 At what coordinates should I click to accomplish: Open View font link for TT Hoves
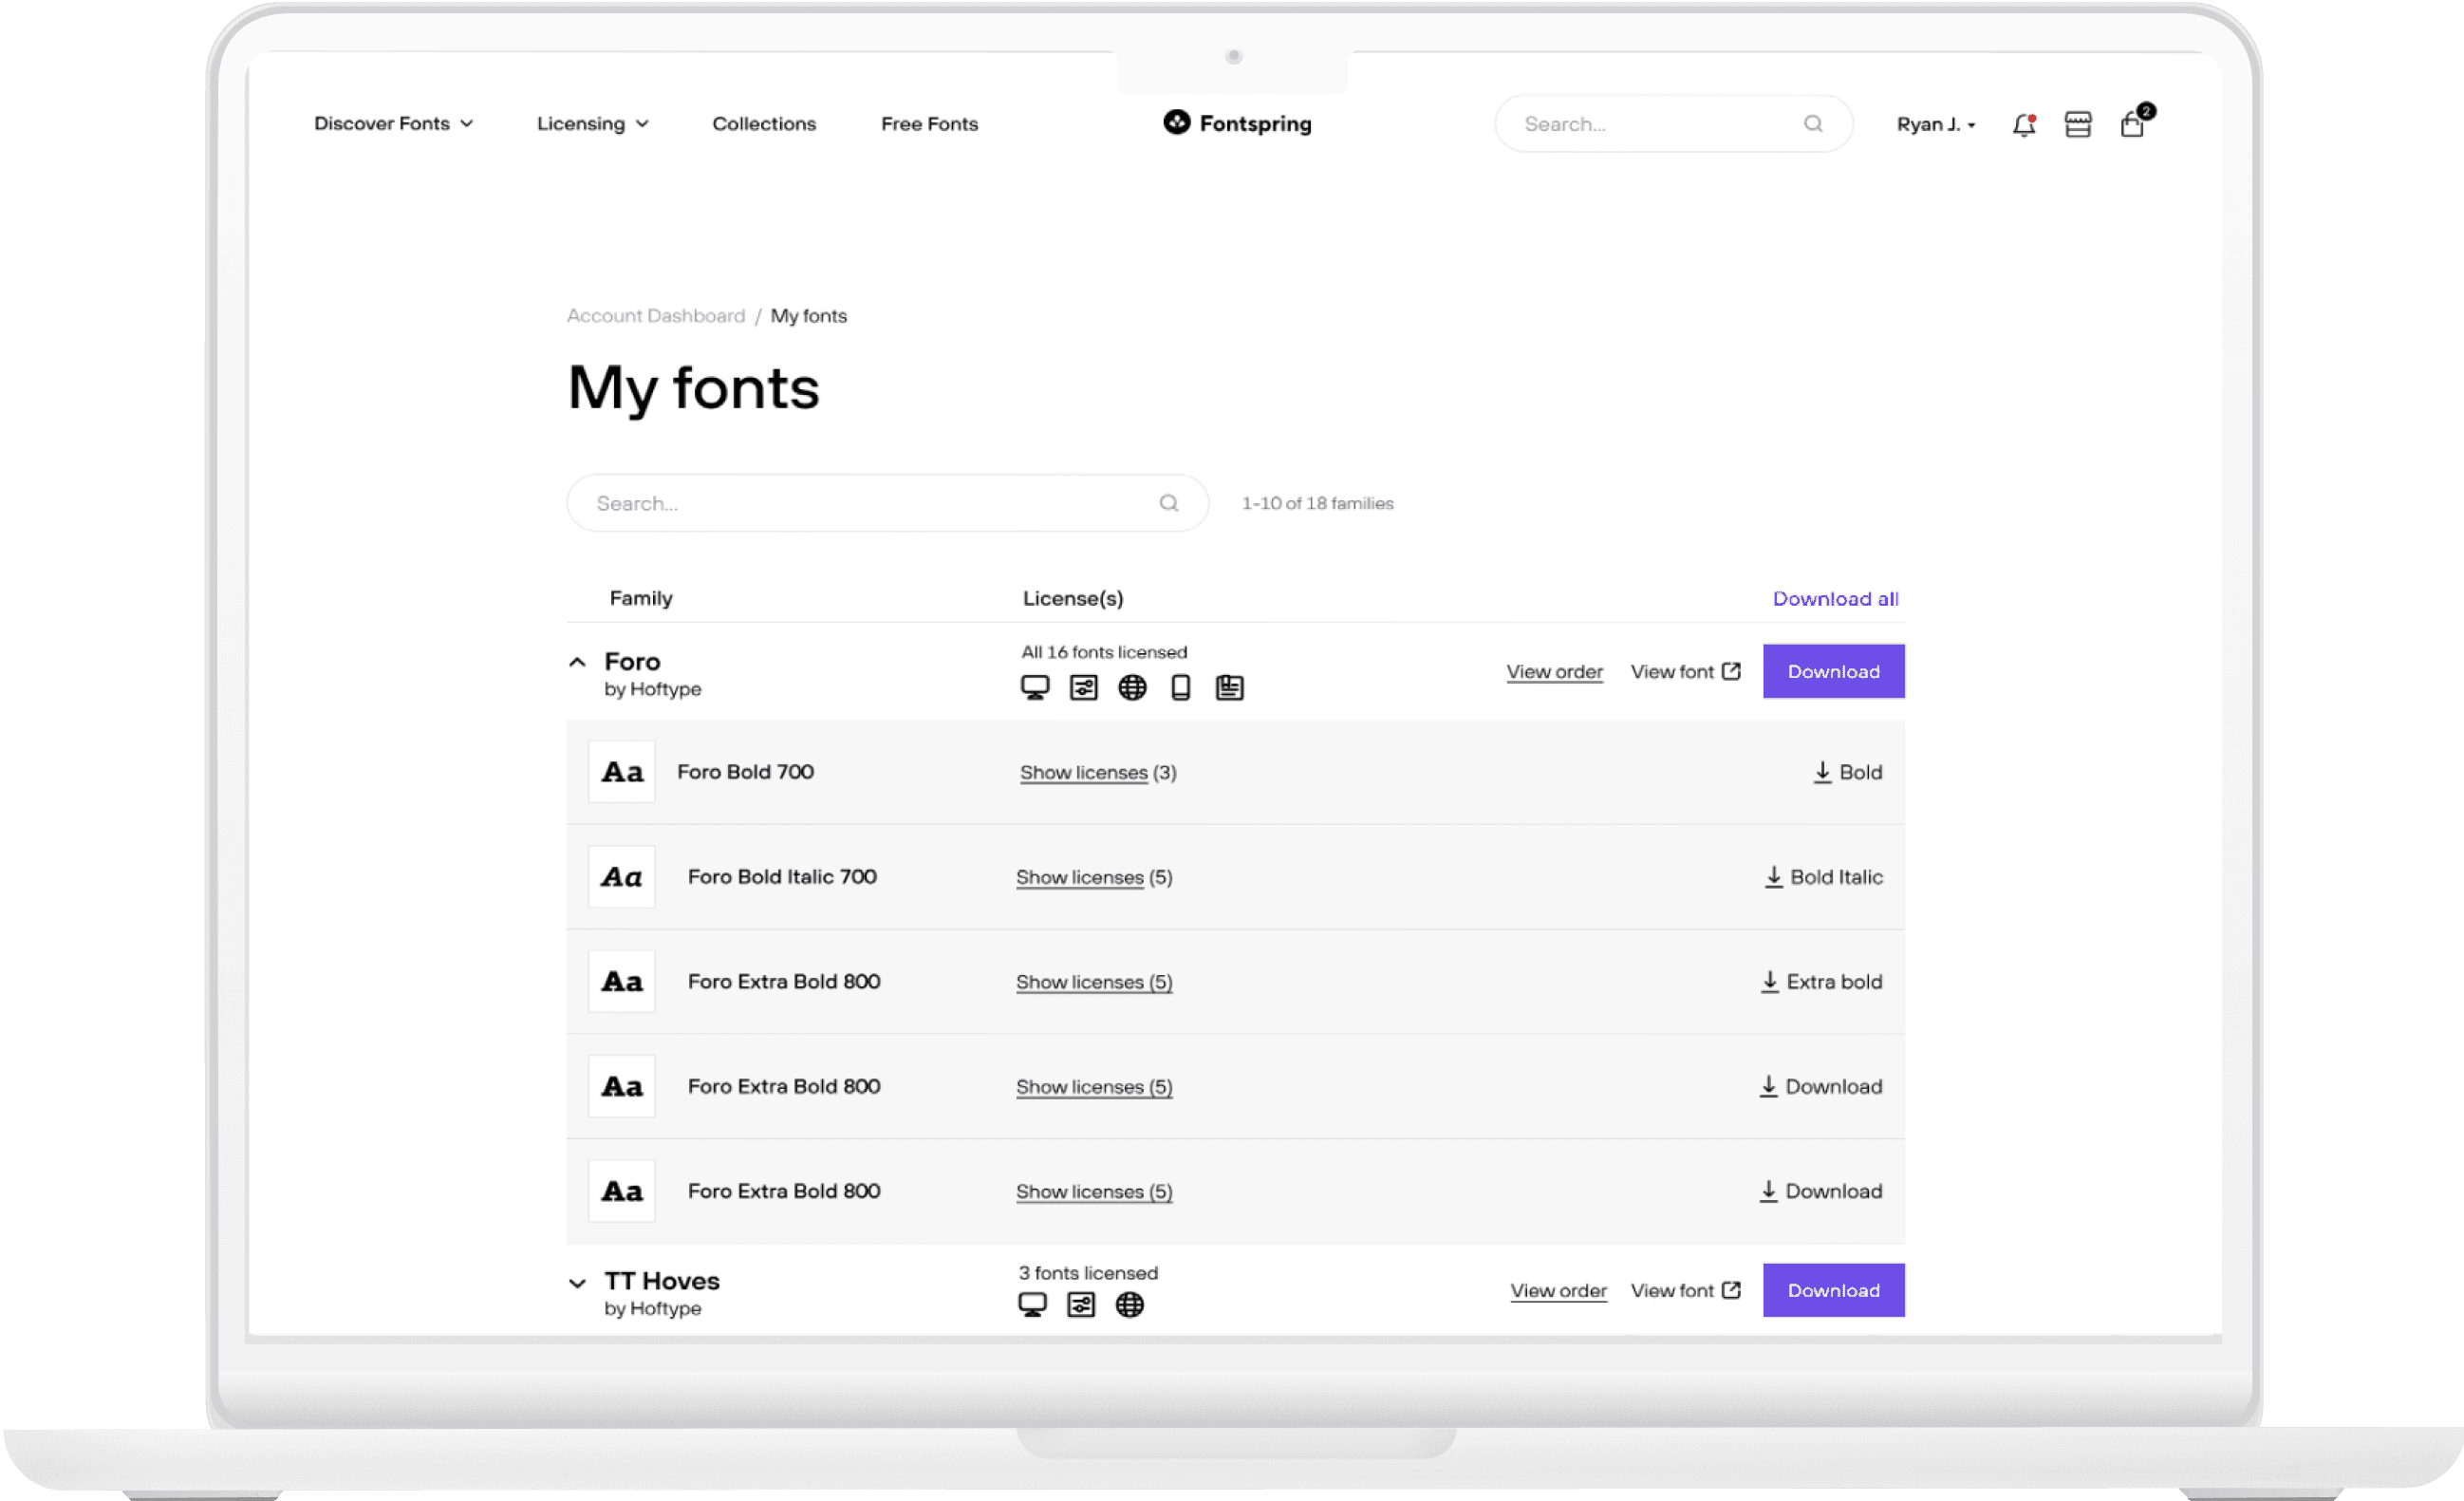coord(1686,1291)
